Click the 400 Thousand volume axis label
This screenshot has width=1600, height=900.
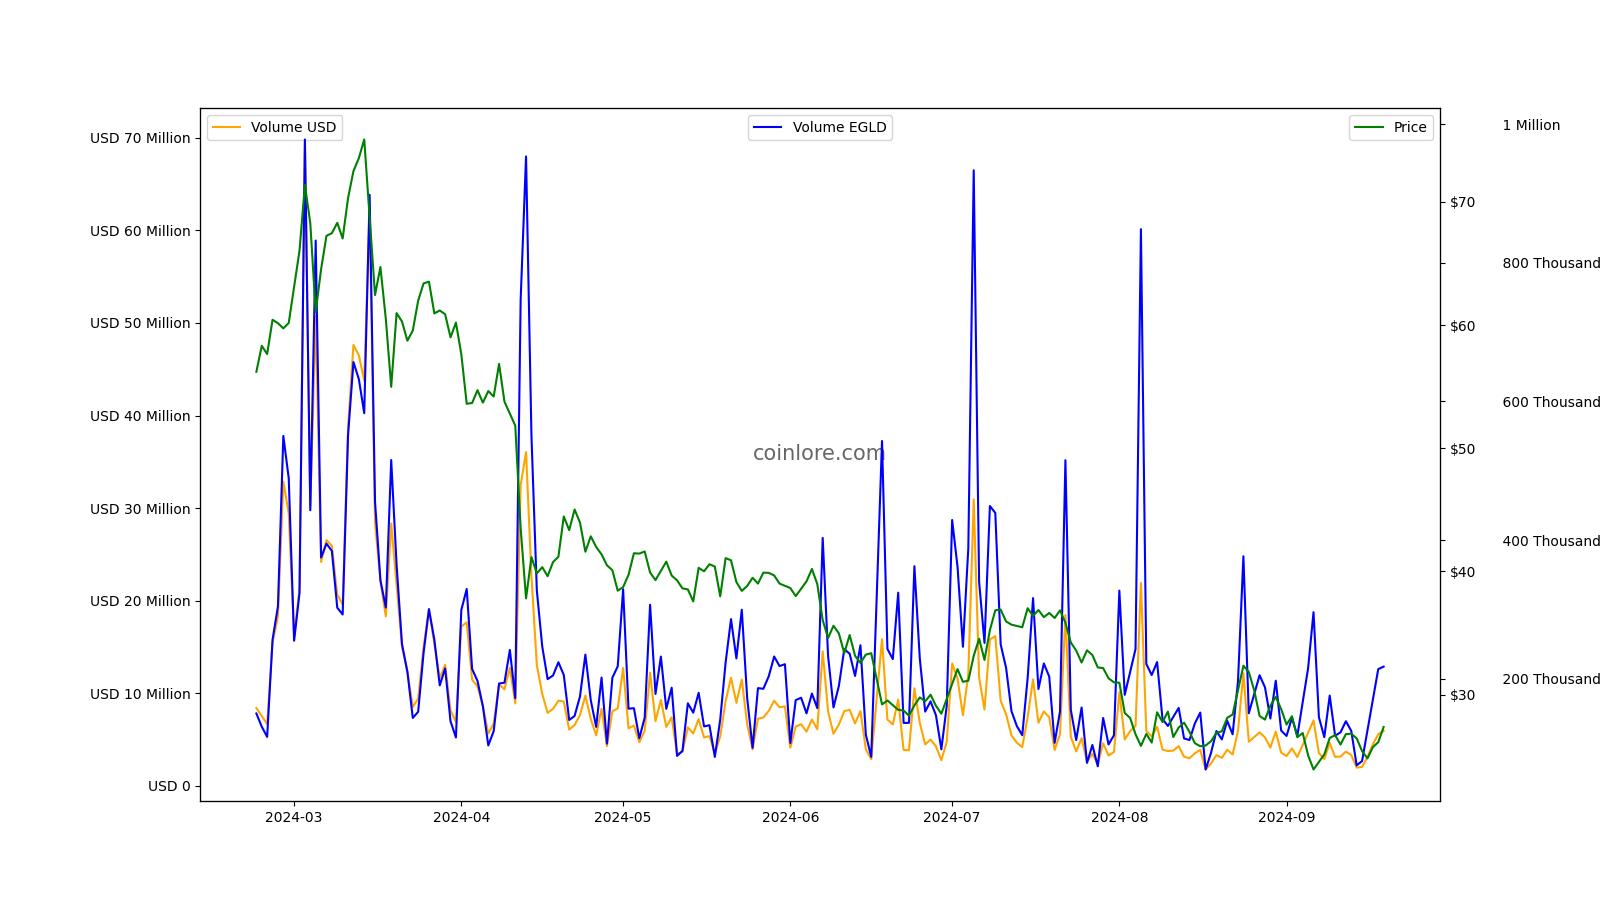point(1551,541)
